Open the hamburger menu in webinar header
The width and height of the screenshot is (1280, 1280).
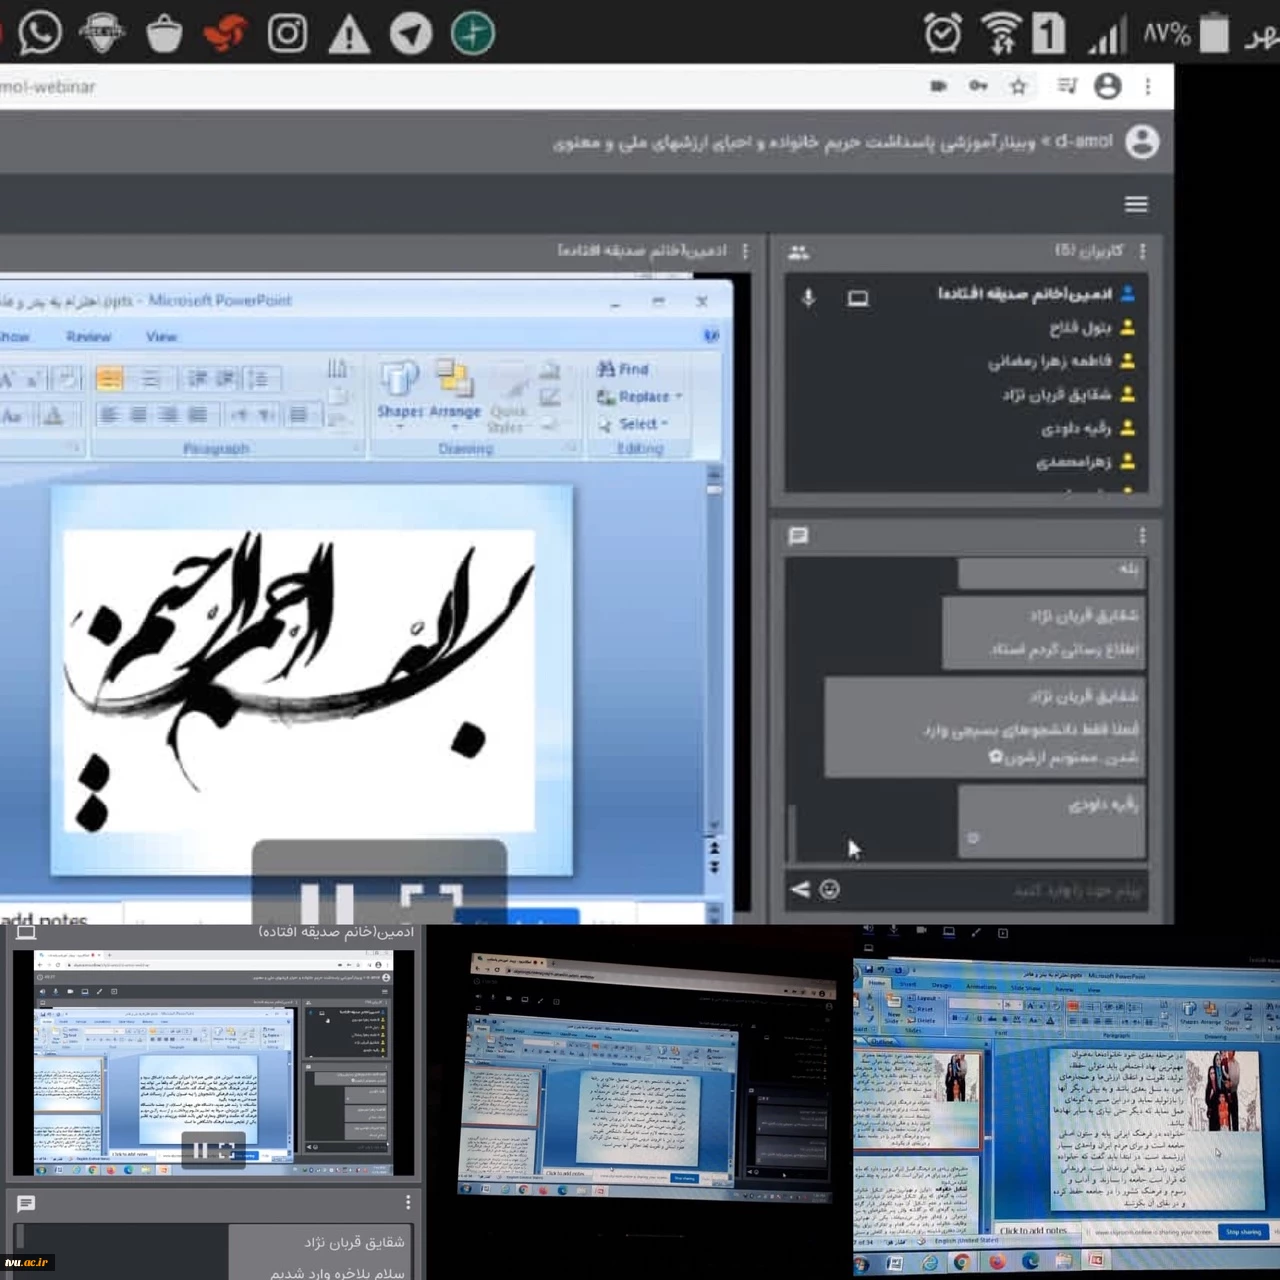click(1136, 204)
